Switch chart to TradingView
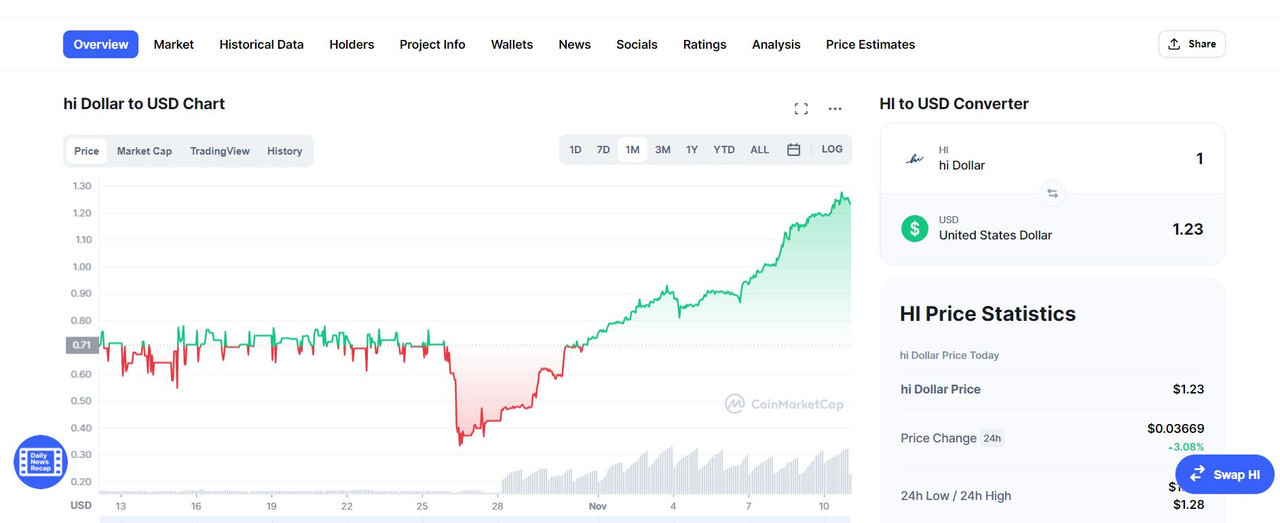This screenshot has width=1280, height=523. (x=220, y=151)
